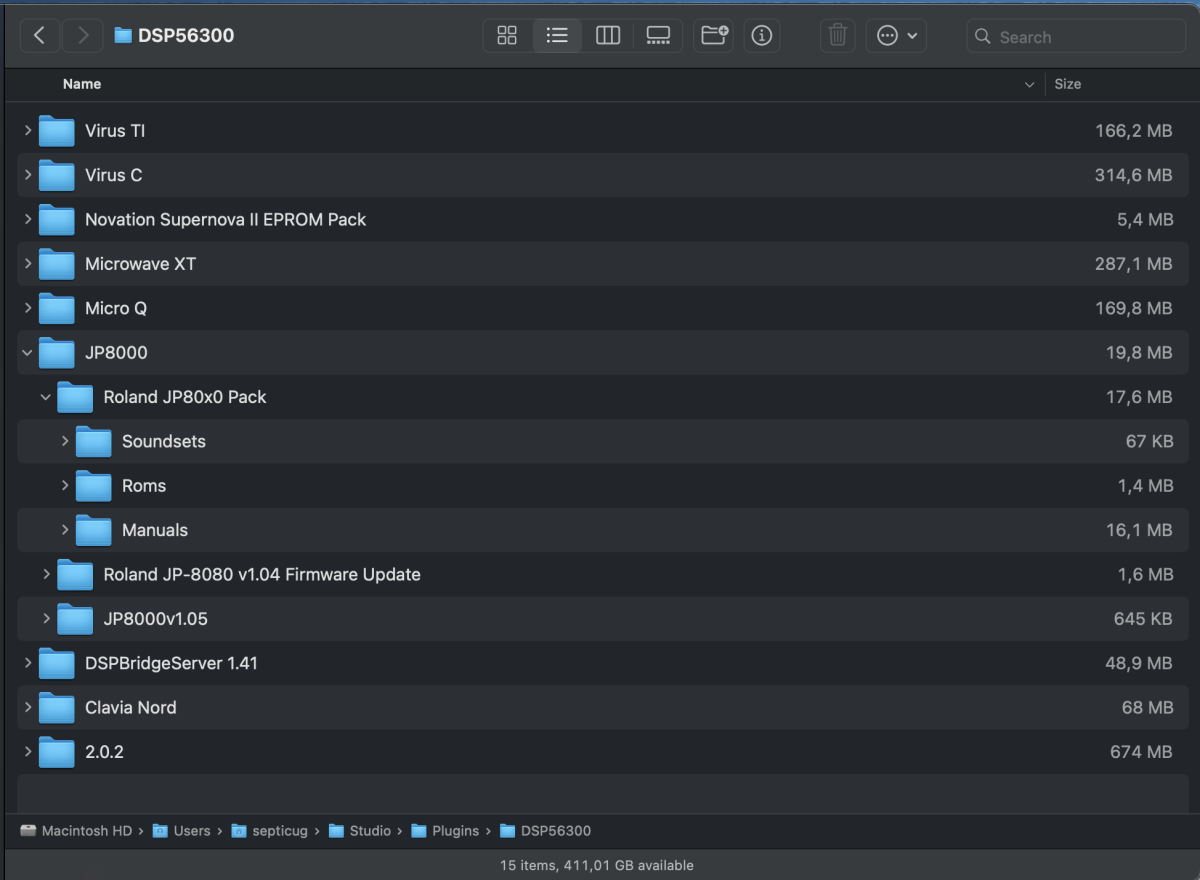Click the DSP56300 window title
This screenshot has height=880, width=1200.
pyautogui.click(x=186, y=36)
